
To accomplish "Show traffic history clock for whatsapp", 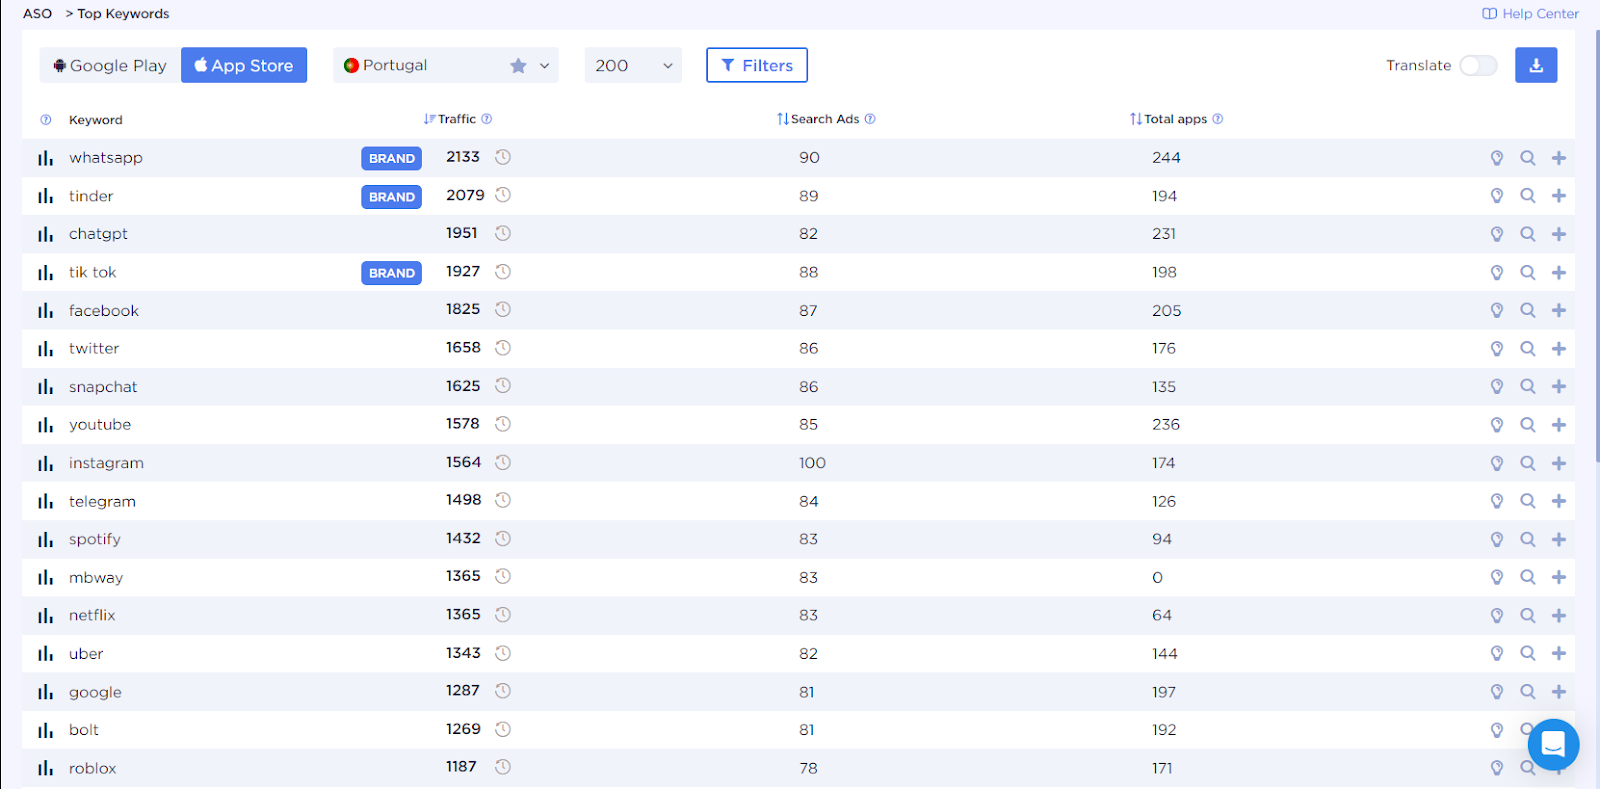I will (x=503, y=157).
